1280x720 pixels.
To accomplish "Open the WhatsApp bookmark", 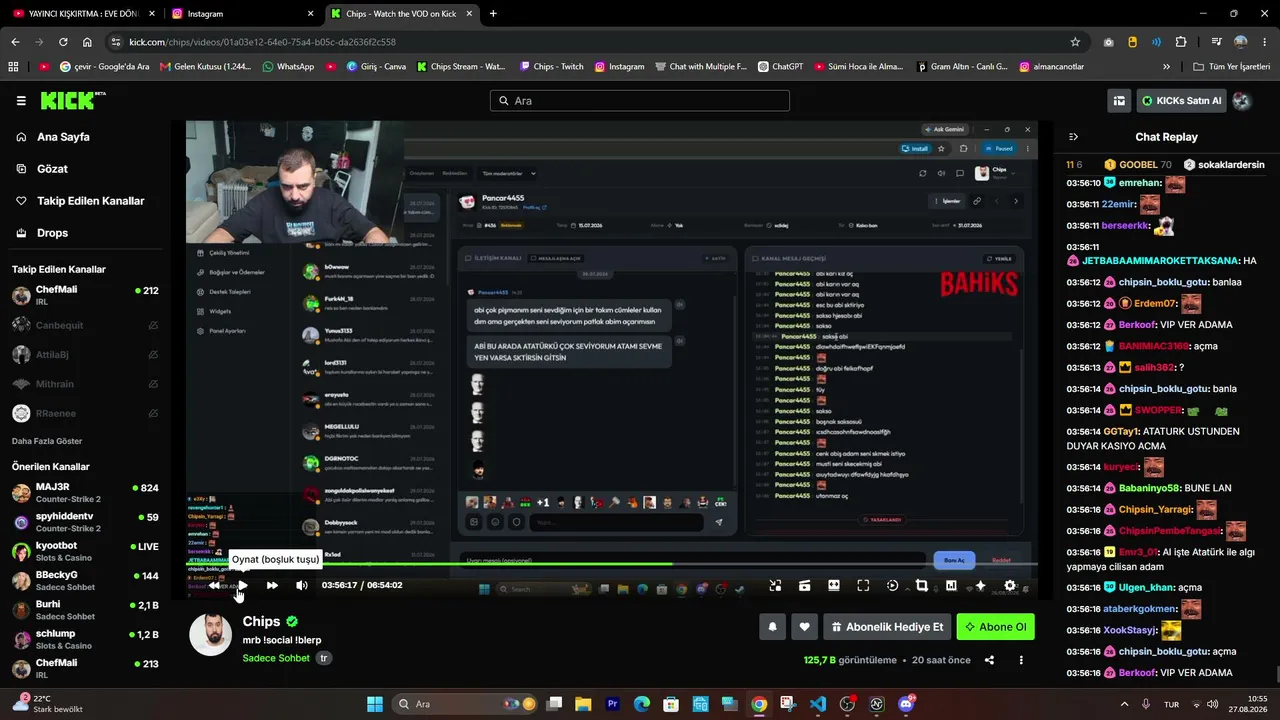I will [288, 67].
